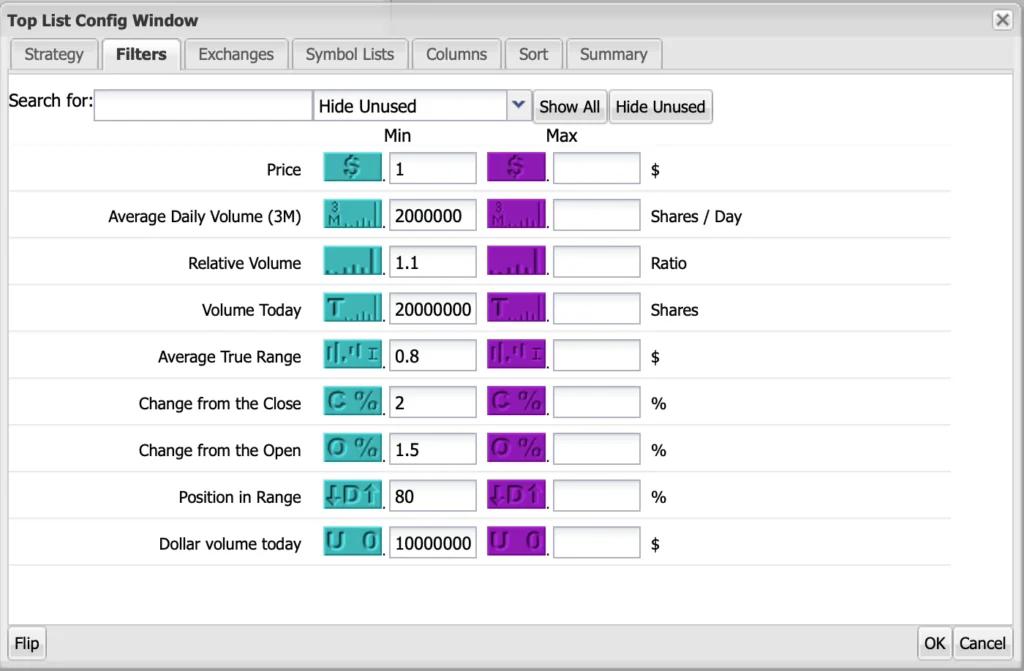
Task: Click the teal Min Position in Range icon
Action: [x=352, y=496]
